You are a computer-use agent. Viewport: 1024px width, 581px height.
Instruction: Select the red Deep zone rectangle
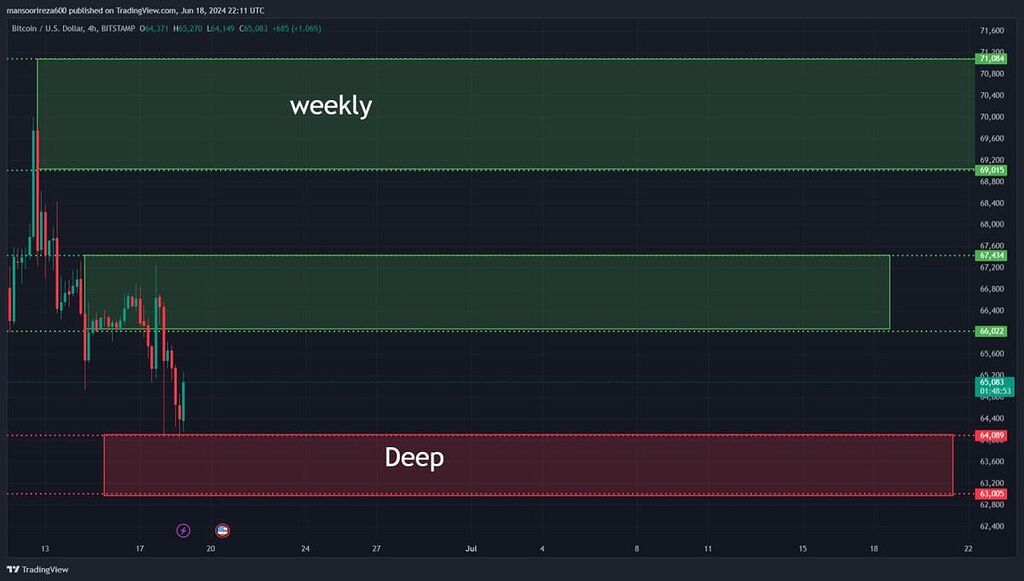click(650, 475)
